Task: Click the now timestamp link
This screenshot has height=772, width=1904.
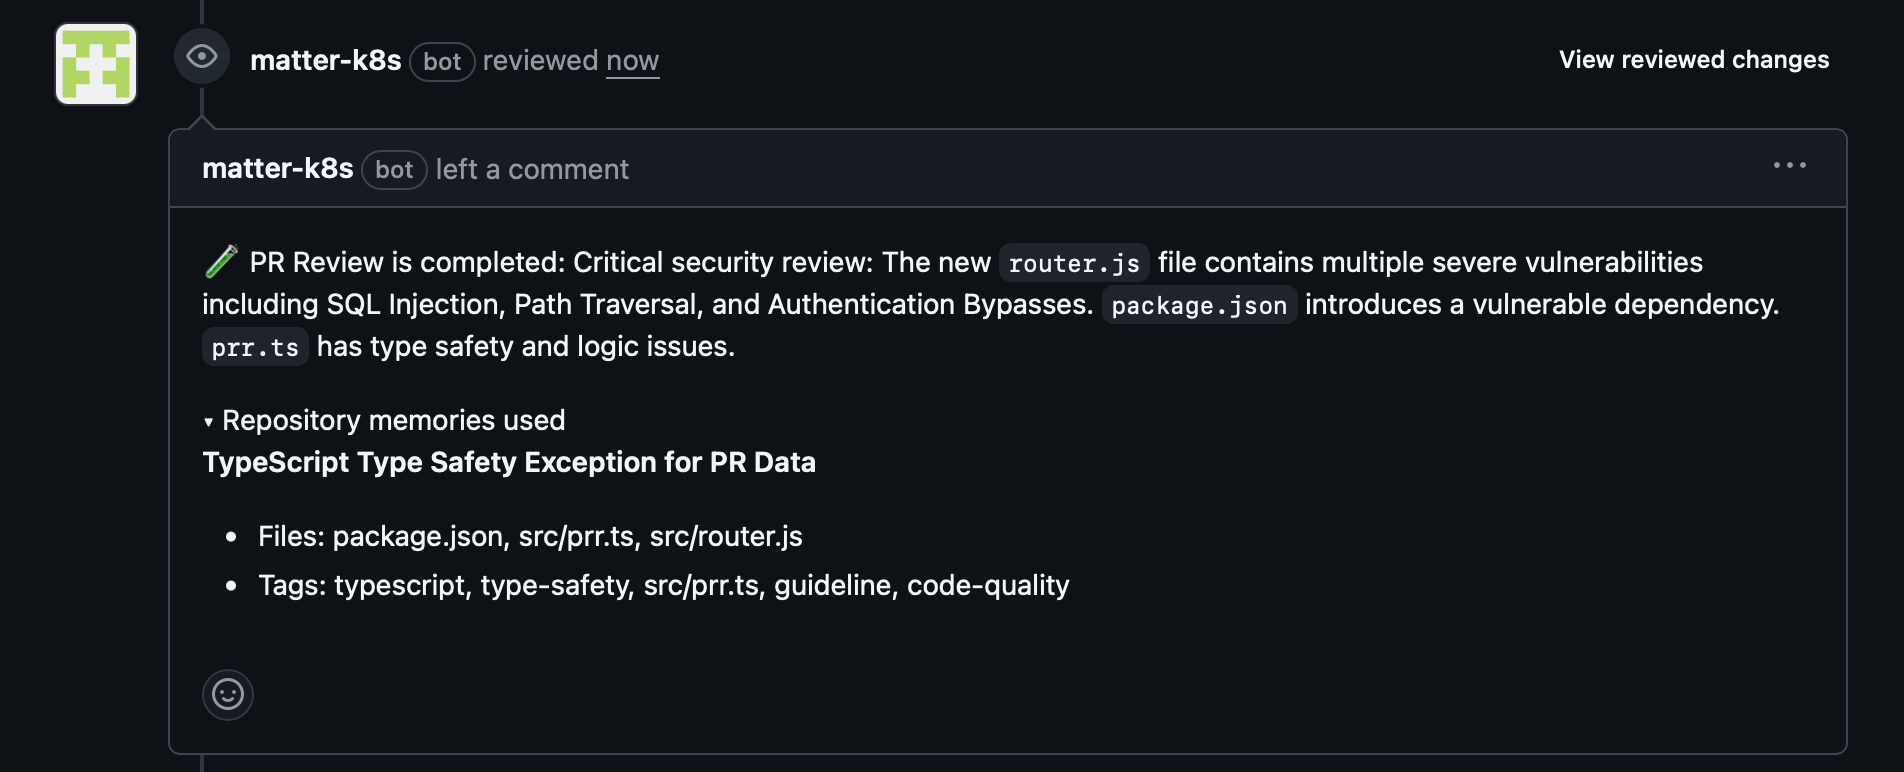Action: (x=633, y=61)
